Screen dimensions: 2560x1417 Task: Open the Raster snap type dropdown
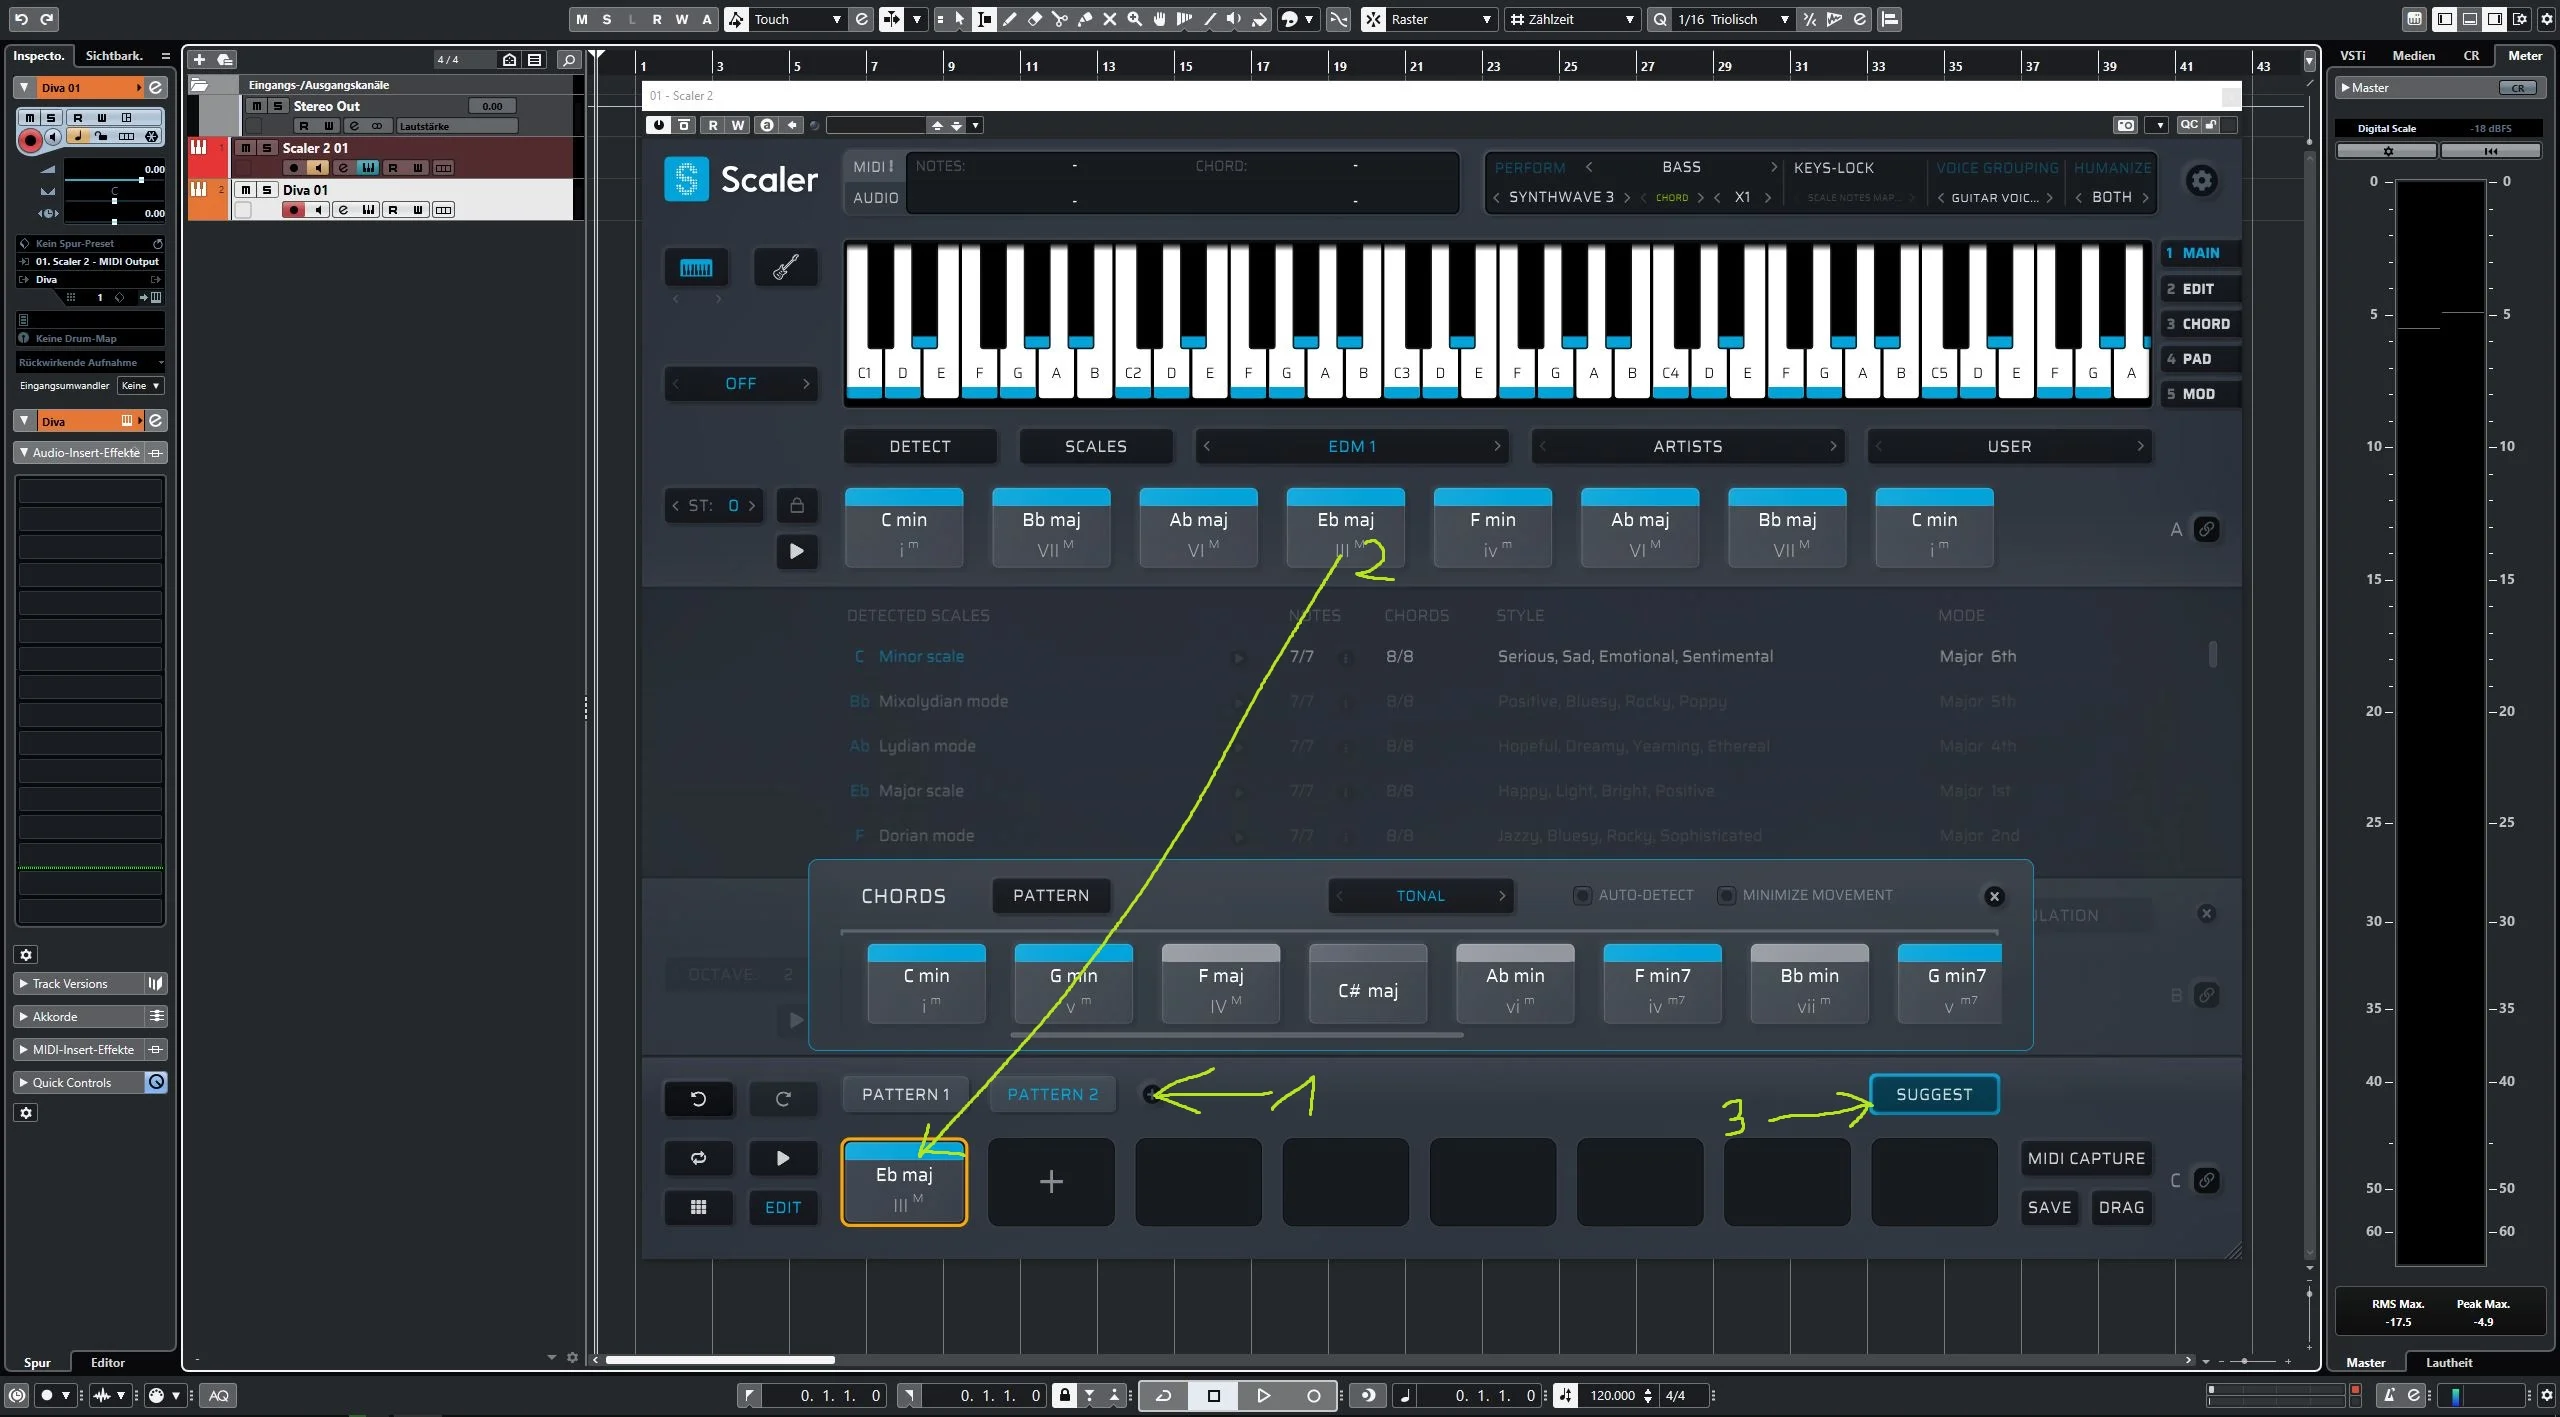point(1440,19)
